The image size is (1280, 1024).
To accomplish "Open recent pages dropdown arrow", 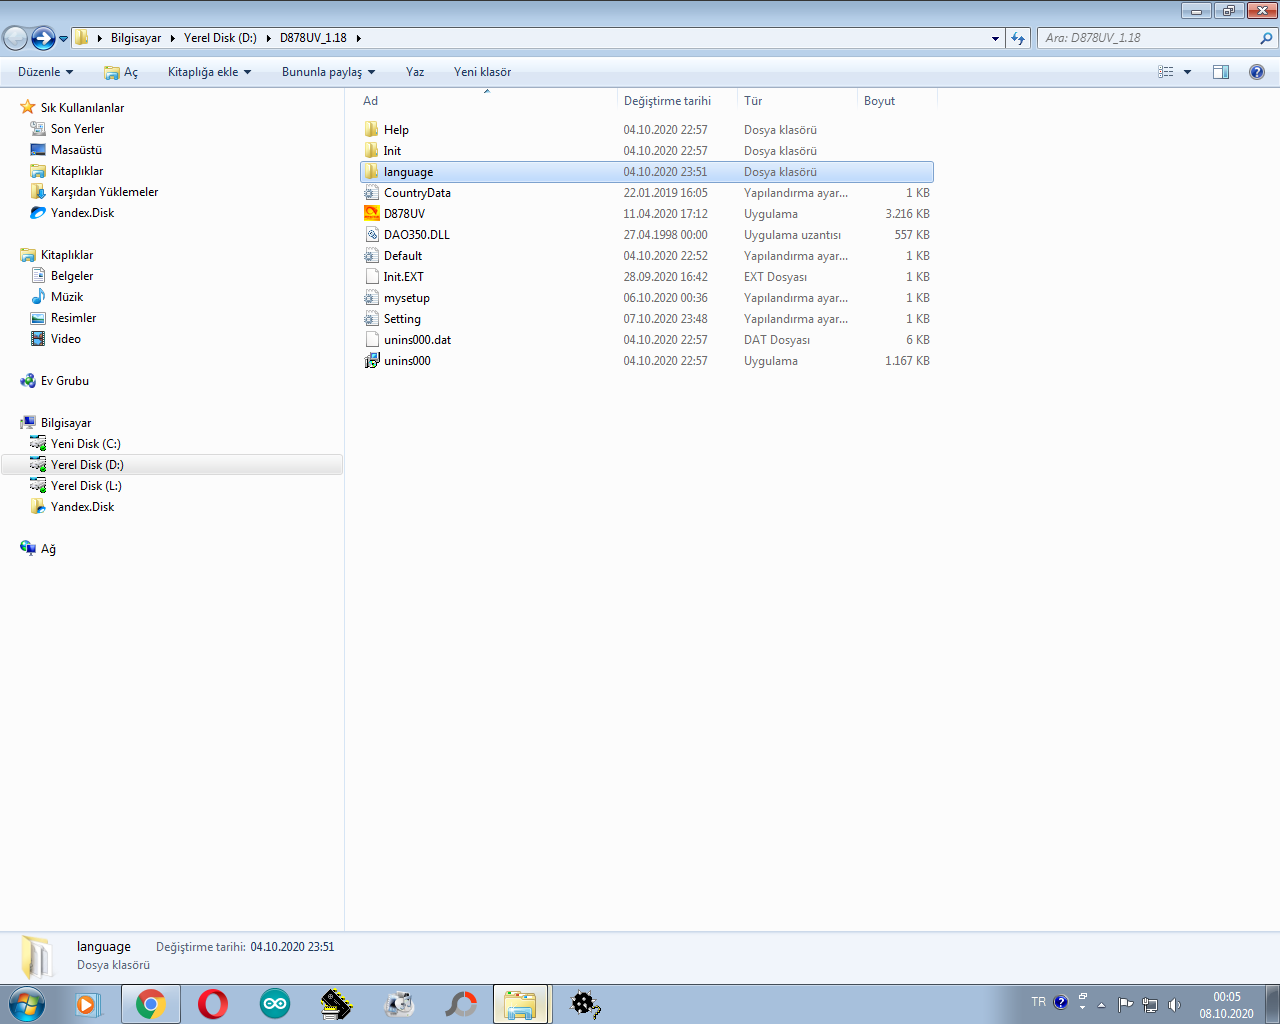I will (x=63, y=39).
